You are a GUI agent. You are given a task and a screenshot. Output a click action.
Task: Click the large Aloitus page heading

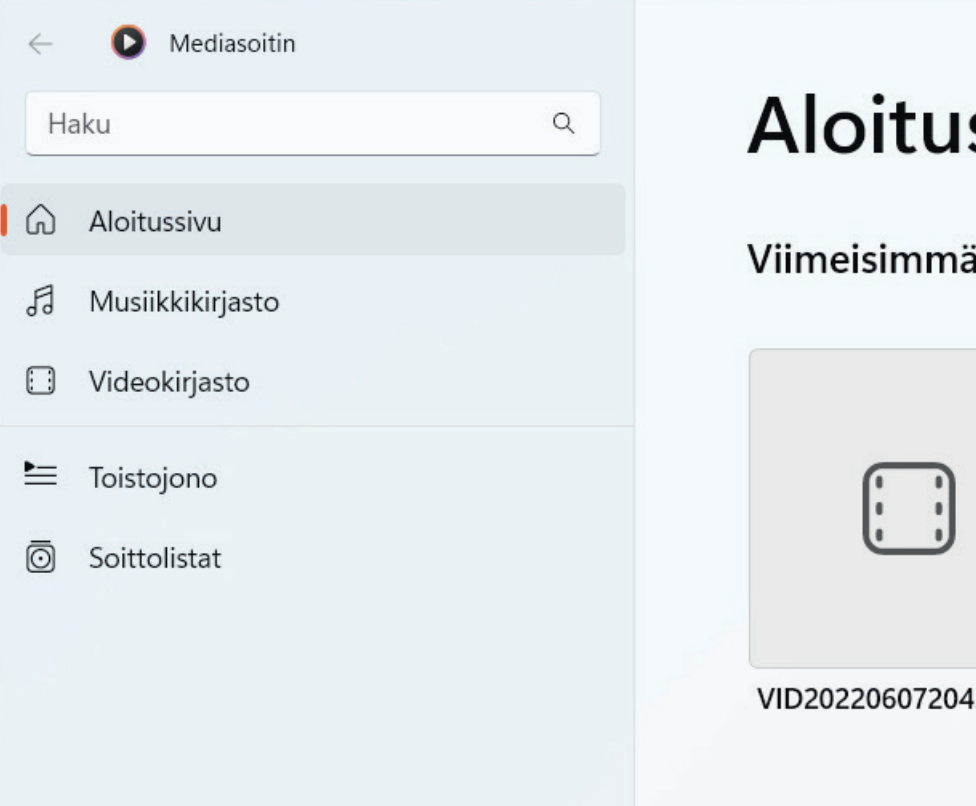[861, 127]
